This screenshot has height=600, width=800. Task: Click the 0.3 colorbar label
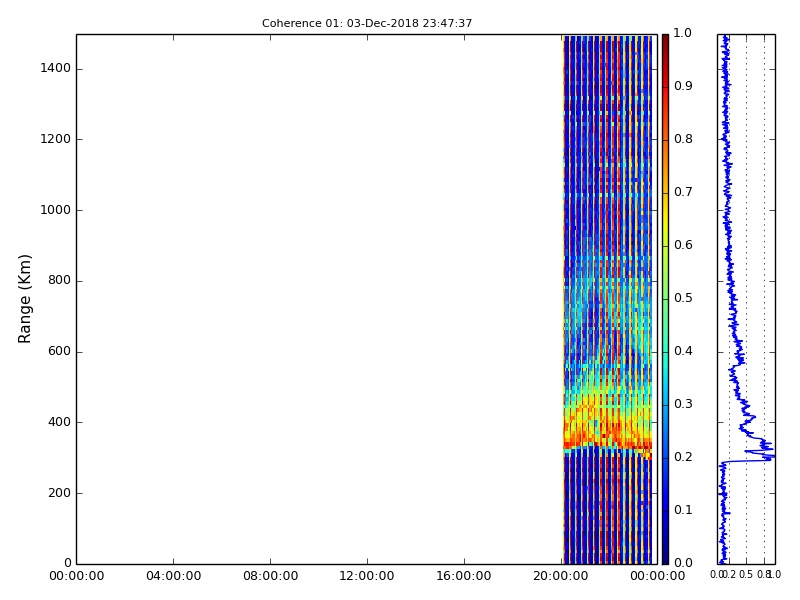click(683, 404)
